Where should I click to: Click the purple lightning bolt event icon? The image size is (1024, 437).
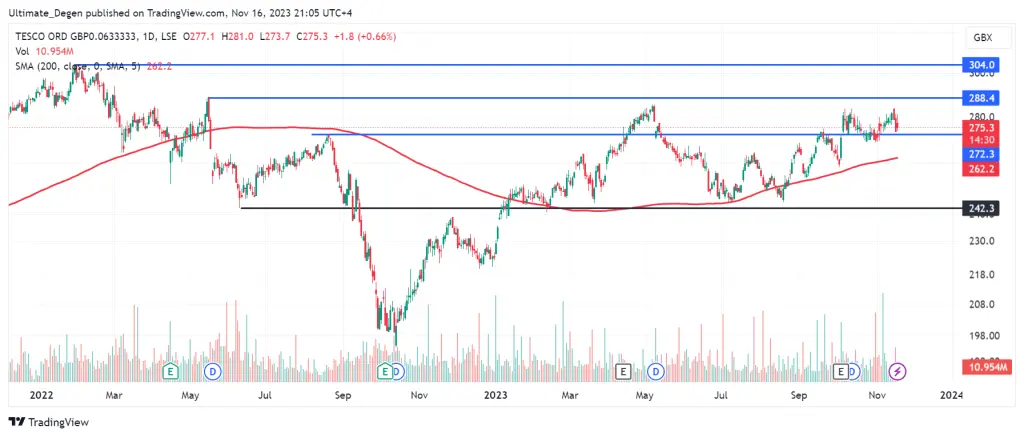pos(899,372)
